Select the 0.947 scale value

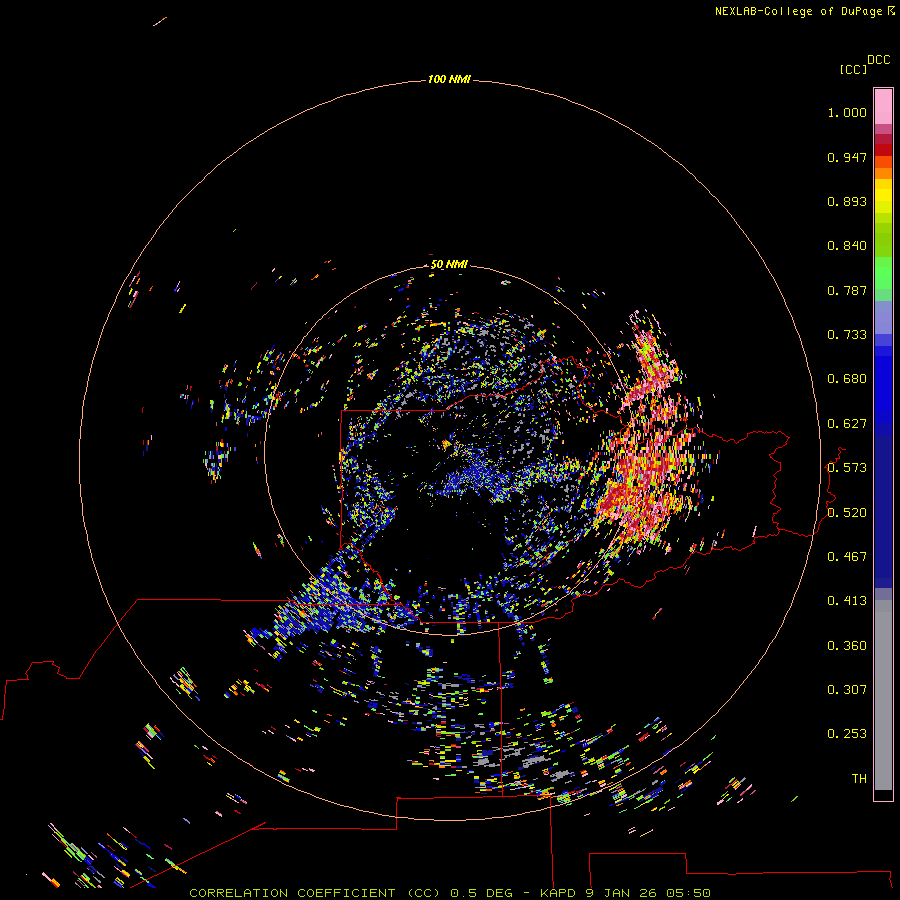847,157
